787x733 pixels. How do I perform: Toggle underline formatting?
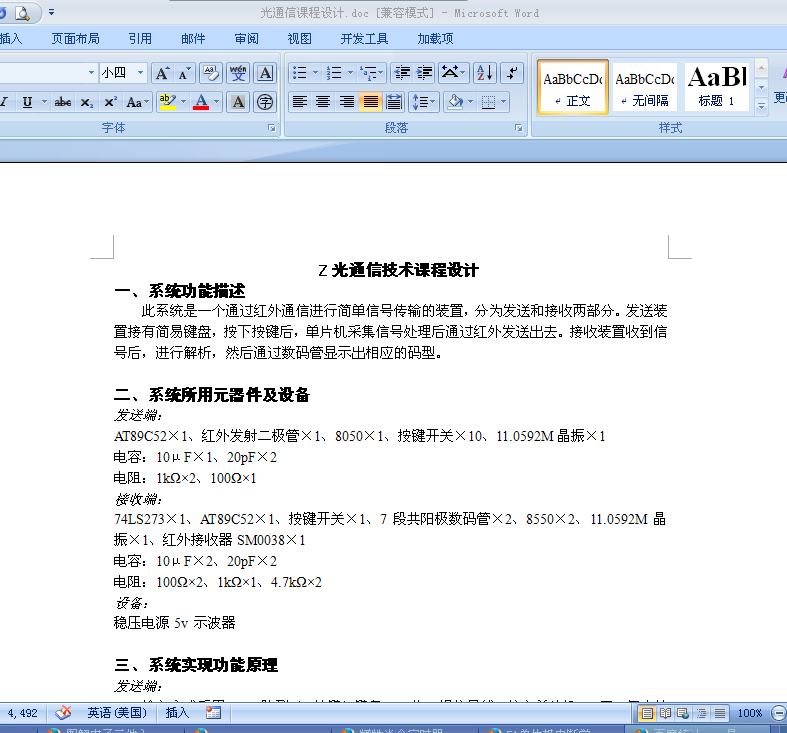[27, 102]
